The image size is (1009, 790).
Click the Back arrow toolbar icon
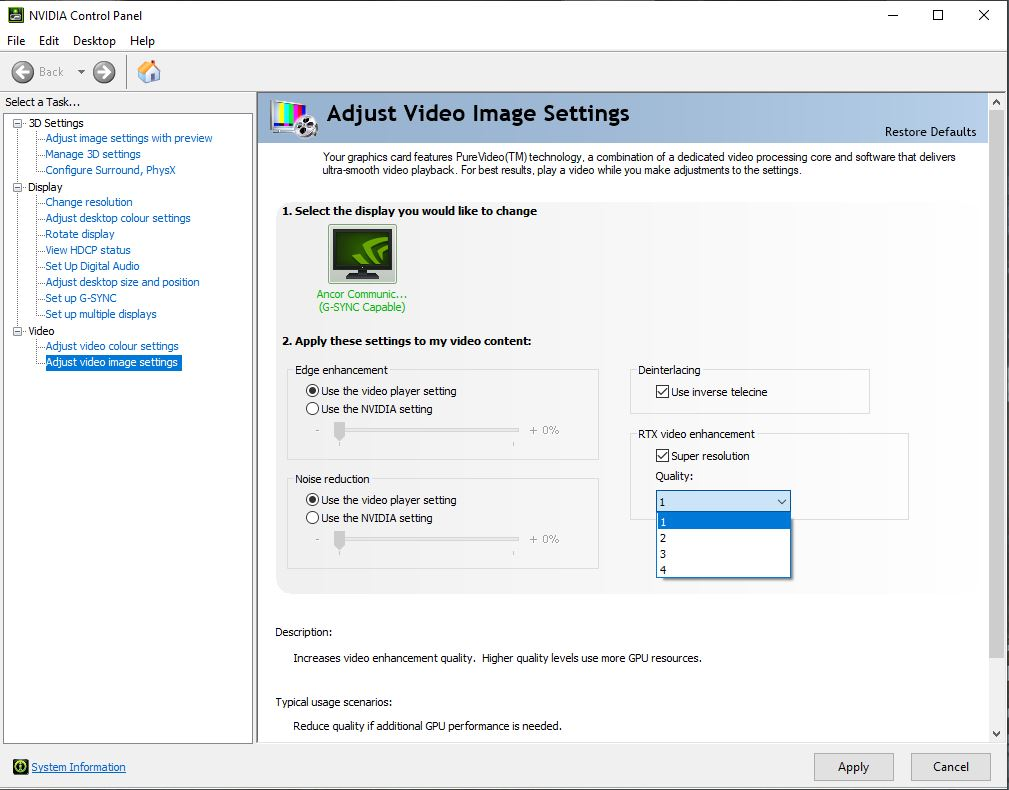24,72
